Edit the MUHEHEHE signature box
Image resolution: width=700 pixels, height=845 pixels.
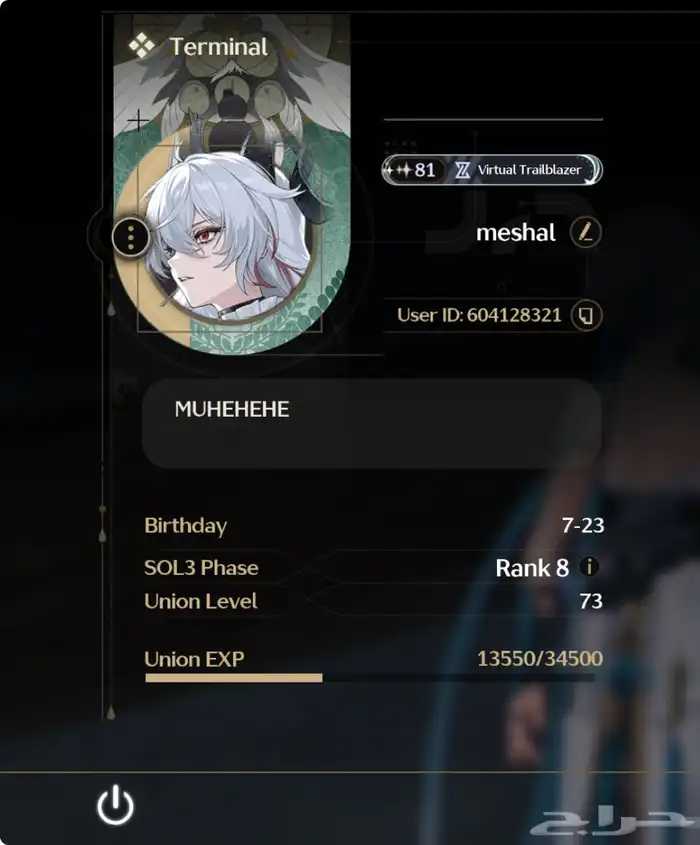click(371, 424)
